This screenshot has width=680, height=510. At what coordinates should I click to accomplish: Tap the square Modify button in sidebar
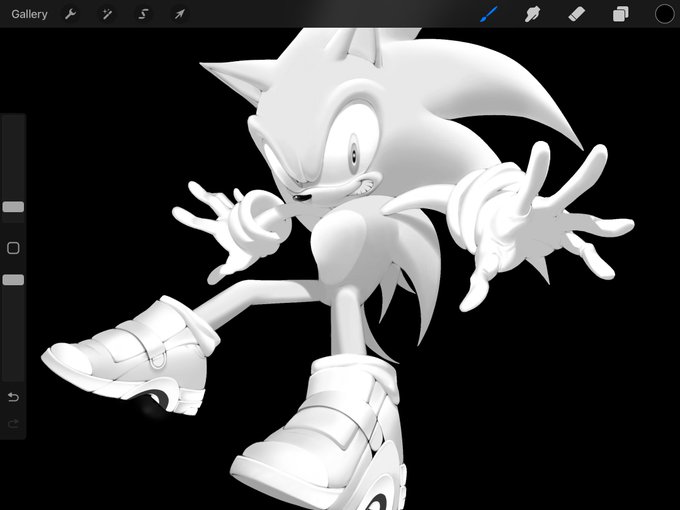pos(13,248)
